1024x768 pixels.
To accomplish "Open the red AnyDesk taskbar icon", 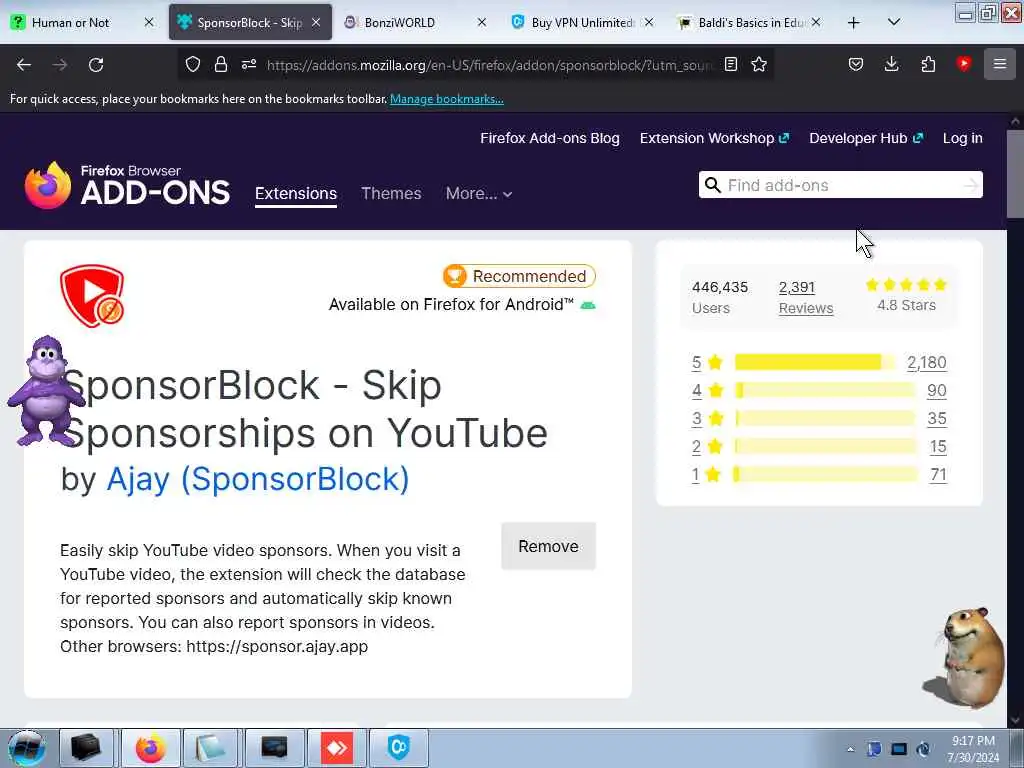I will pyautogui.click(x=337, y=748).
